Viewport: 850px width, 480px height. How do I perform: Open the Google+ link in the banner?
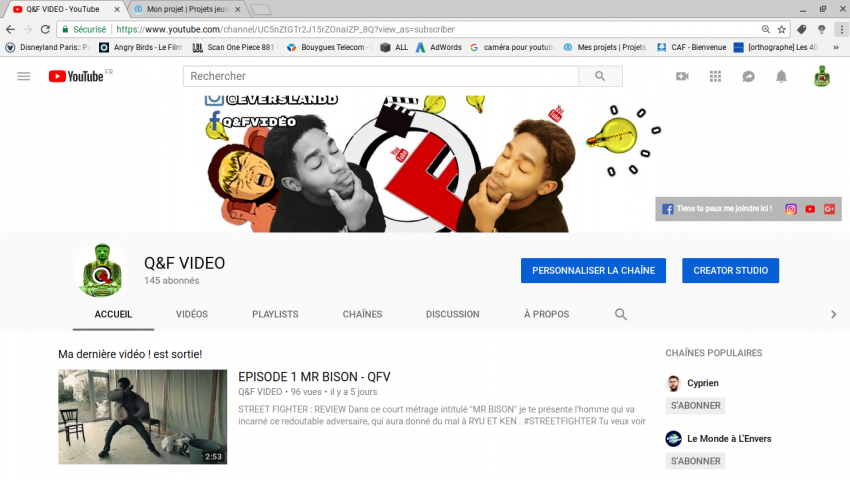(829, 209)
